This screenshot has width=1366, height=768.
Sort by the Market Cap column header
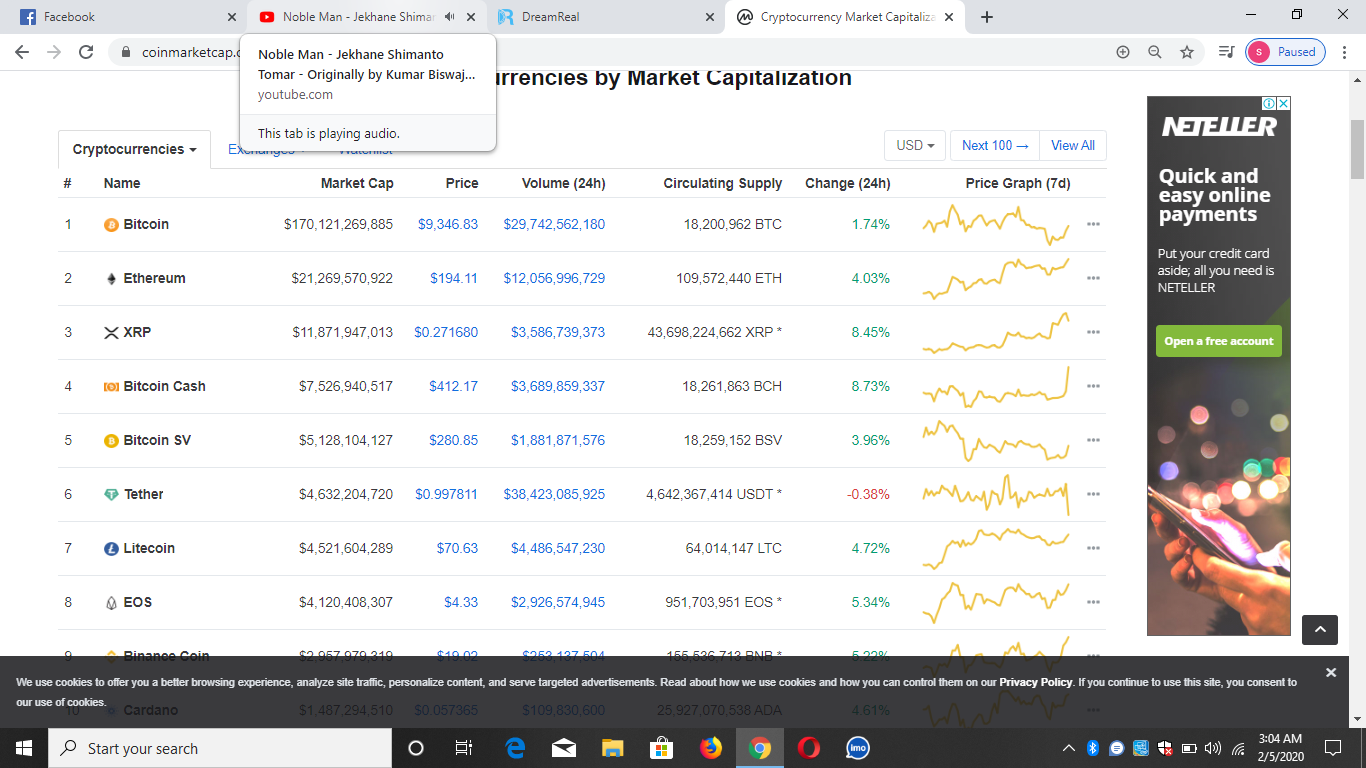357,183
